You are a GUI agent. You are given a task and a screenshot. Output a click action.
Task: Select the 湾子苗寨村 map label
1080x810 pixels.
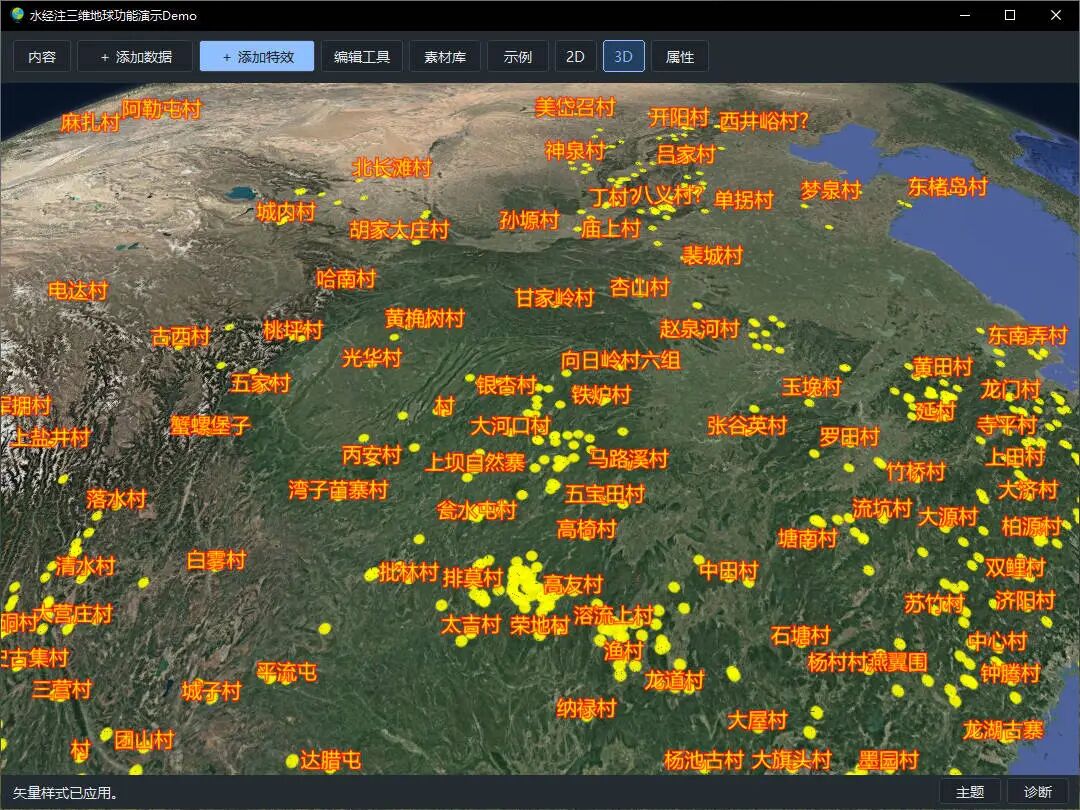pyautogui.click(x=338, y=490)
